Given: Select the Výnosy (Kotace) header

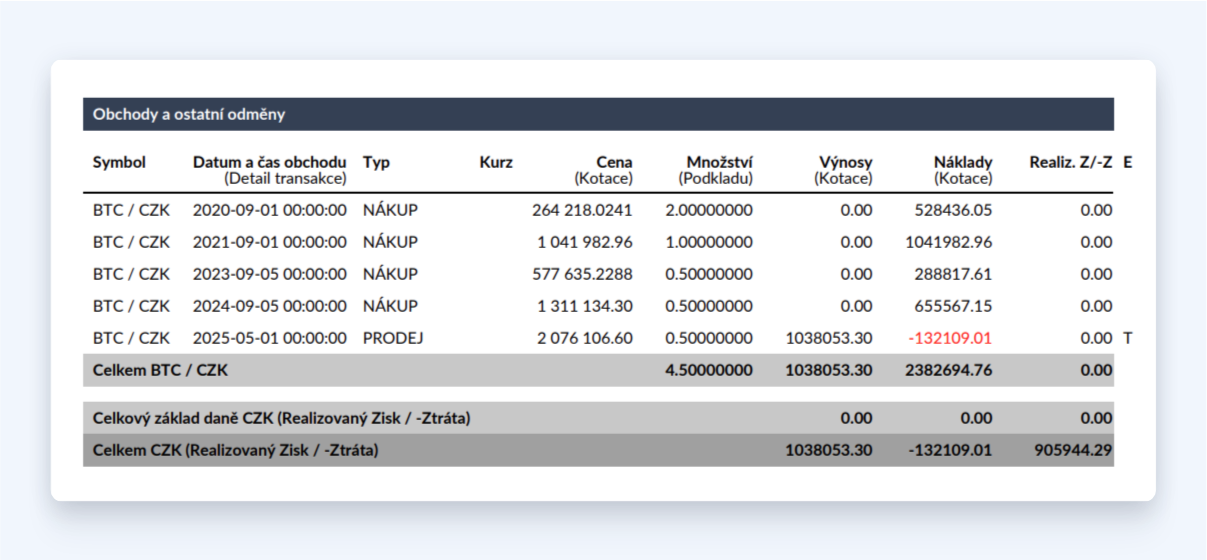Looking at the screenshot, I should click(x=843, y=170).
